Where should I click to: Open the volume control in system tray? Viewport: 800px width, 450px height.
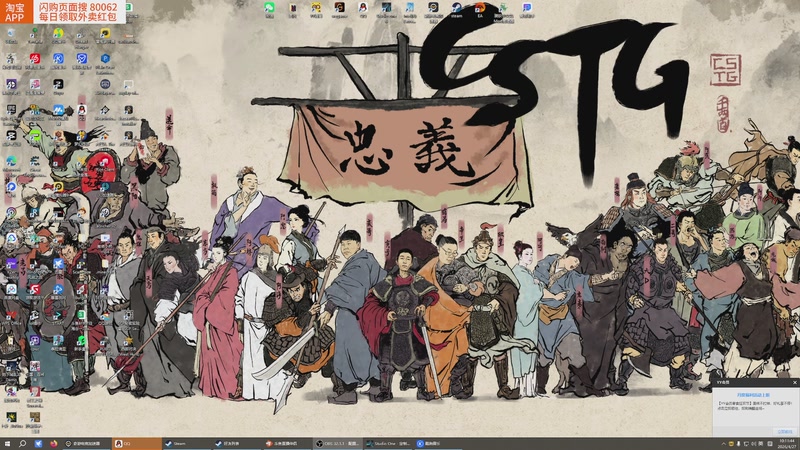click(754, 444)
